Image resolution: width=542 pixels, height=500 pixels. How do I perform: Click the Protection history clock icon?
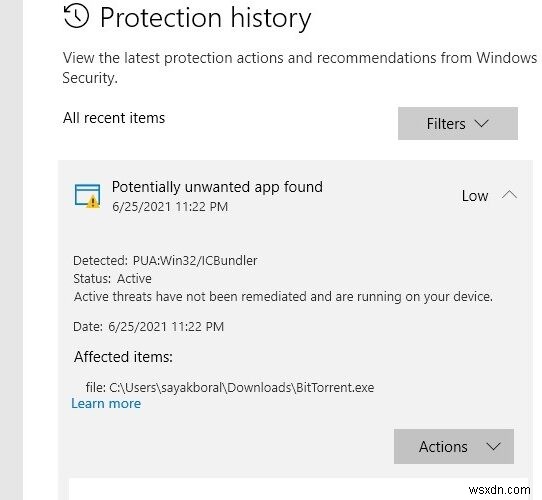76,16
